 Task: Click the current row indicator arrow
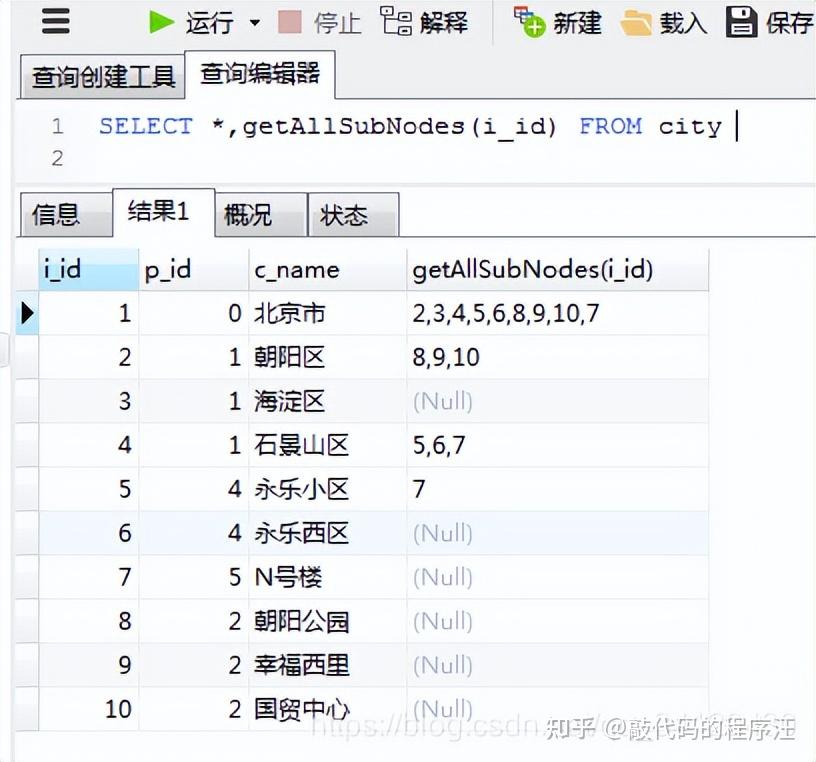(27, 311)
